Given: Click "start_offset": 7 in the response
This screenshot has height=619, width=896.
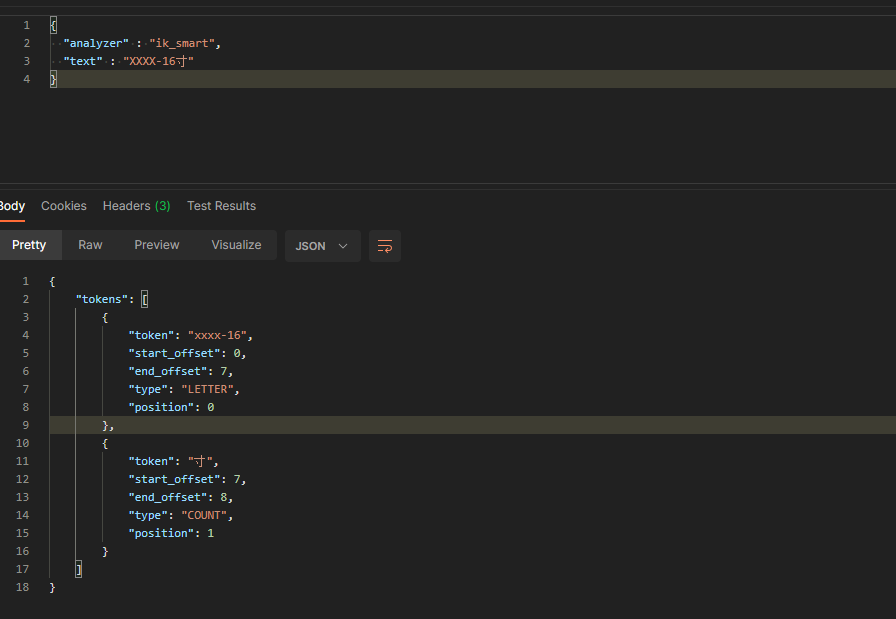Looking at the screenshot, I should [185, 480].
